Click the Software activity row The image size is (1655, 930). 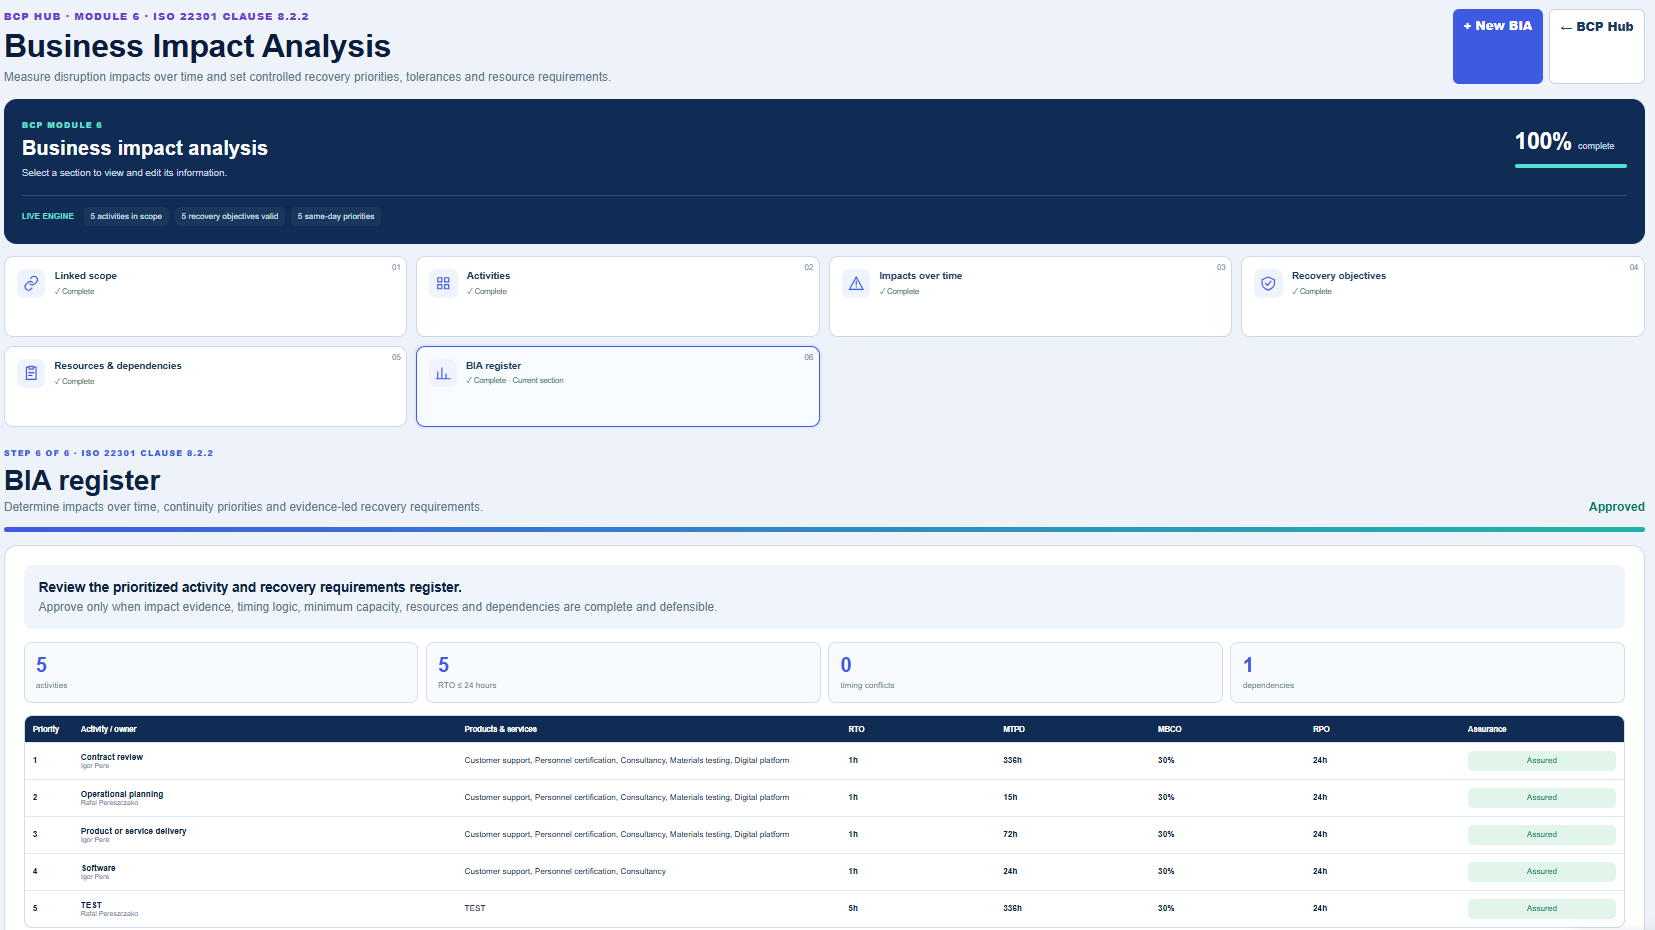tap(824, 872)
